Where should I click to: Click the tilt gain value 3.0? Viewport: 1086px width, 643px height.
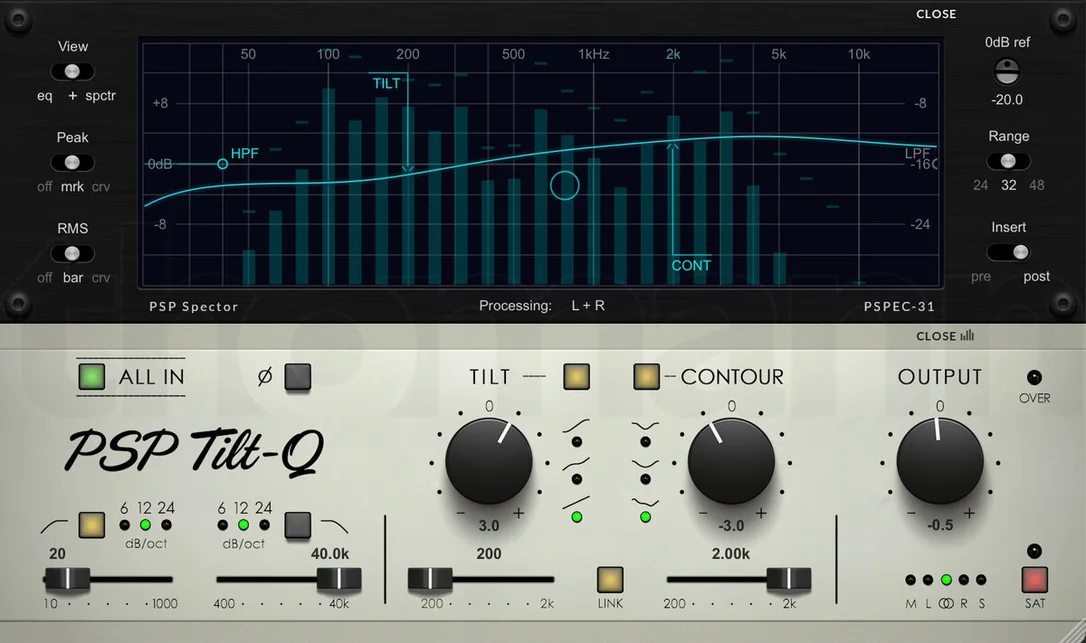[489, 526]
